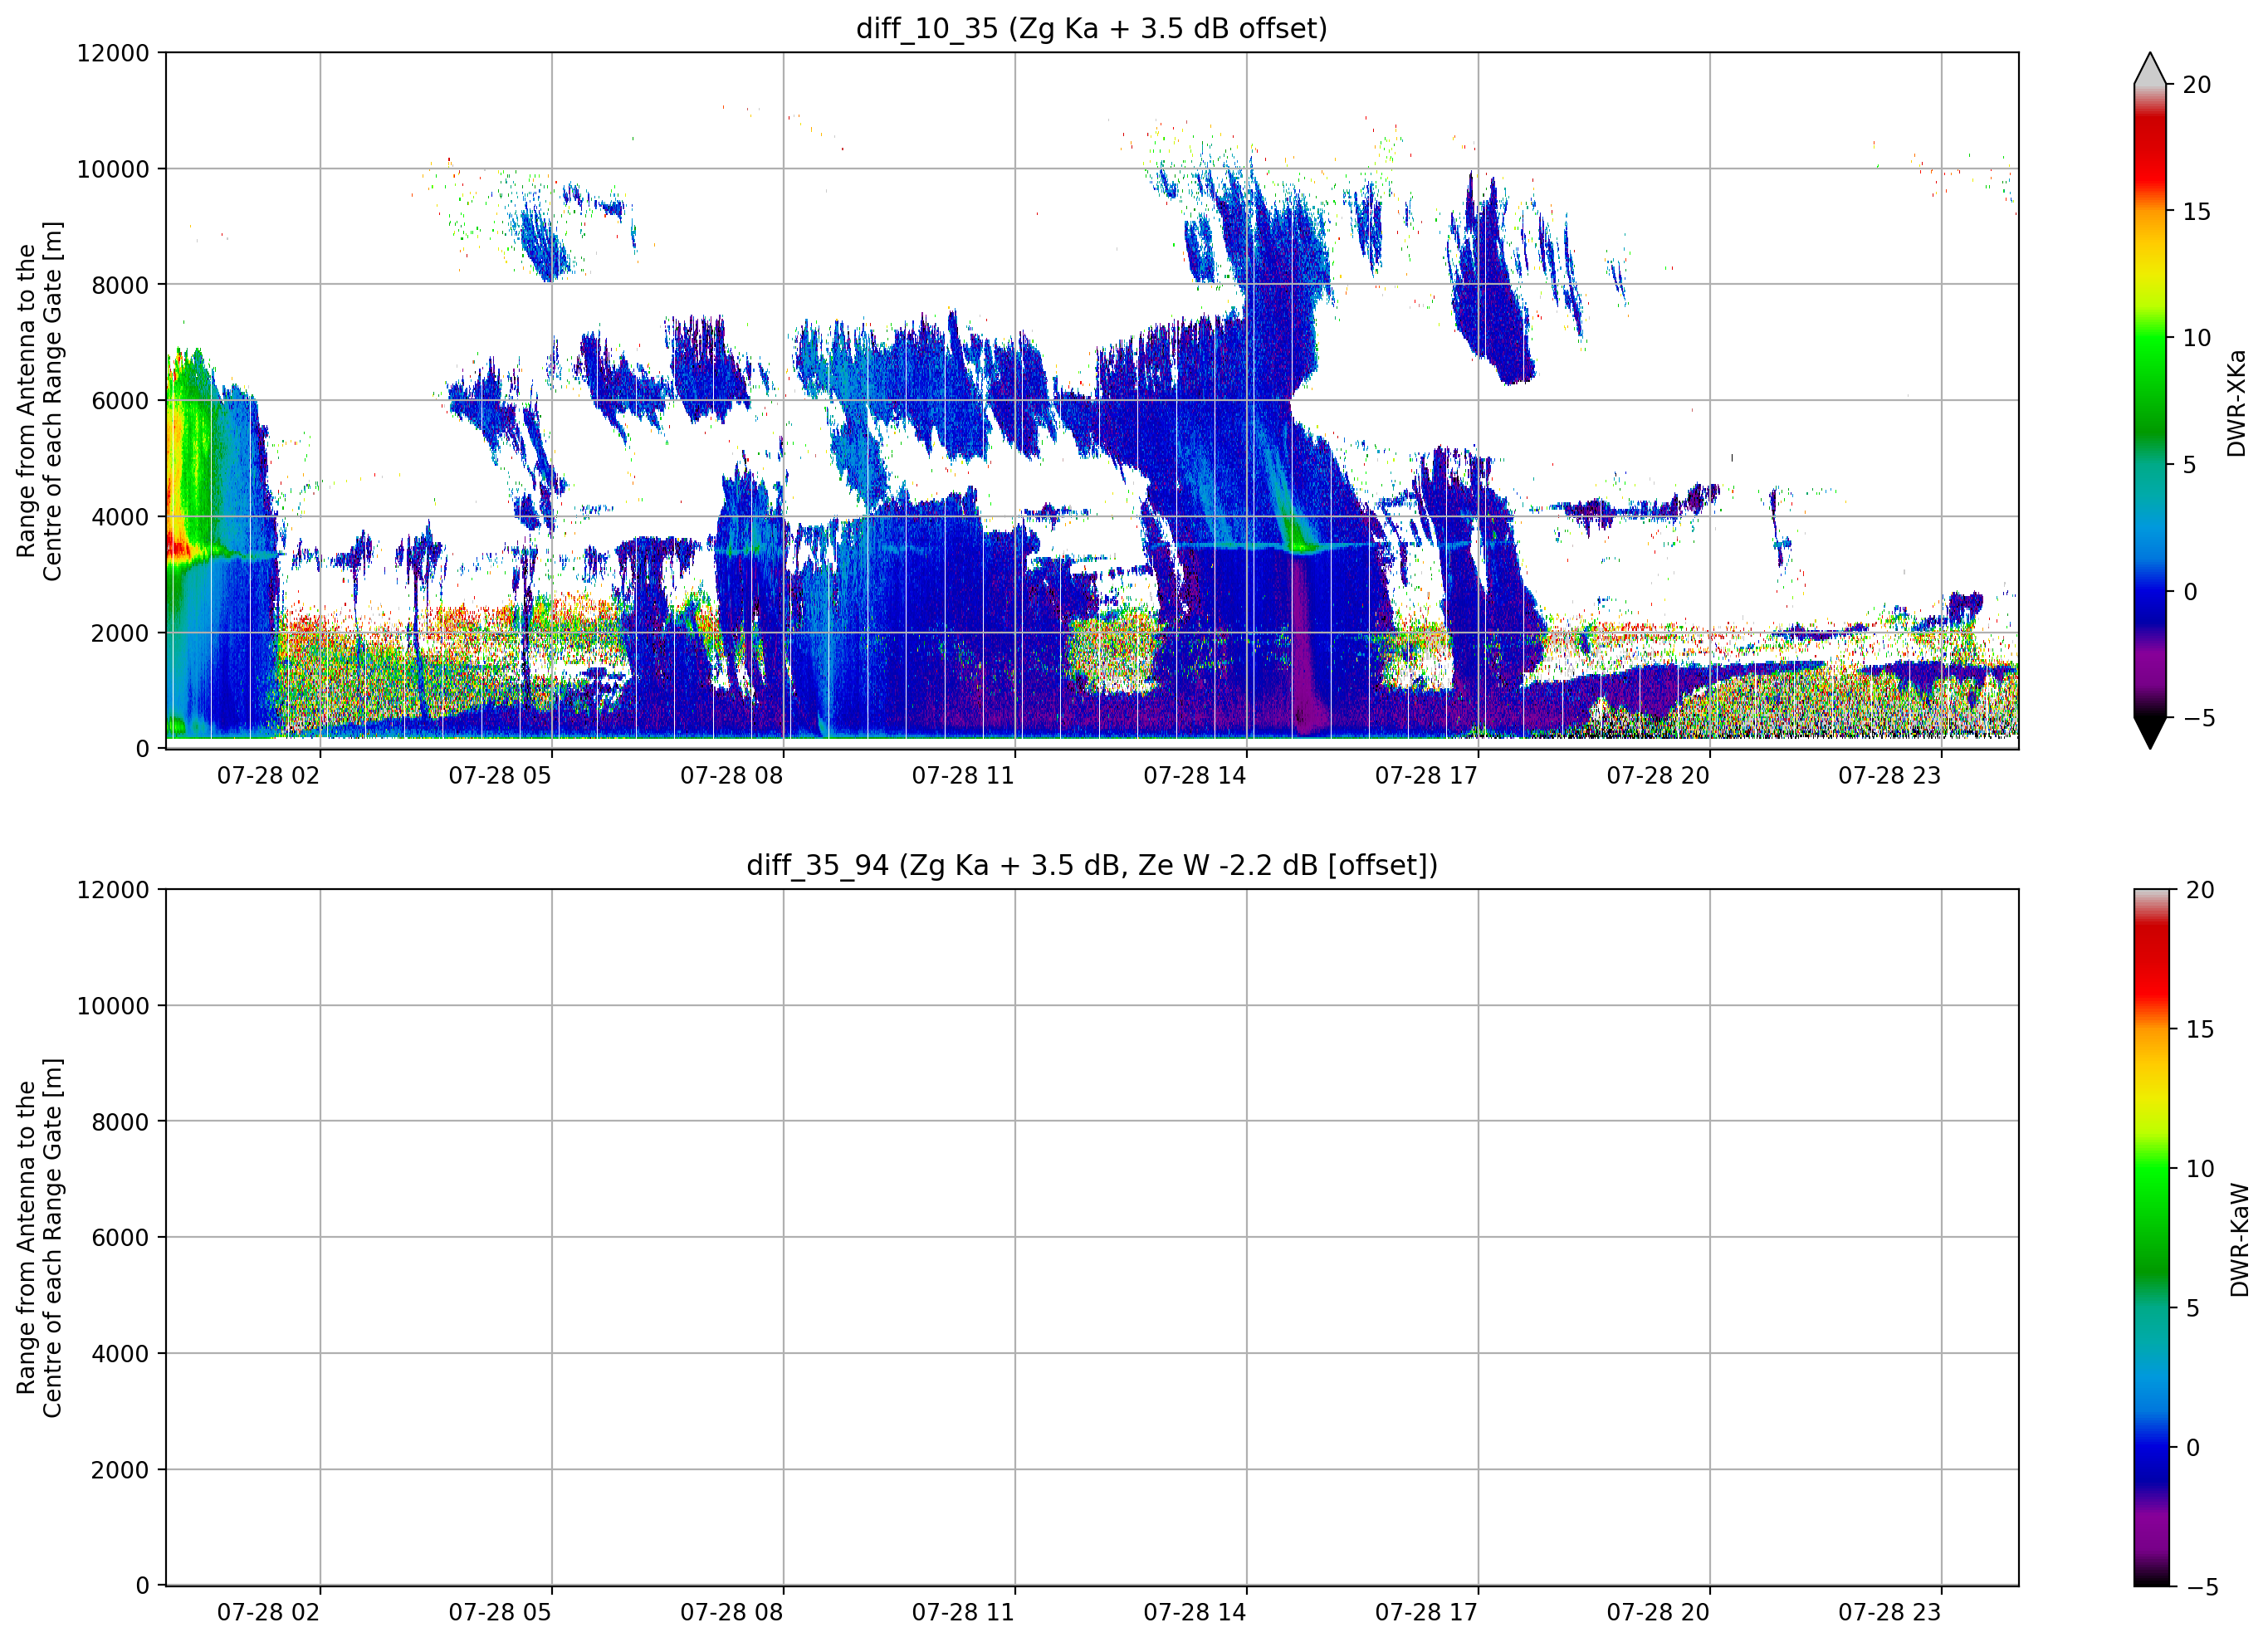This screenshot has height=1642, width=2268.
Task: Click the DWR-XKa colorbar label
Action: pyautogui.click(x=2237, y=403)
